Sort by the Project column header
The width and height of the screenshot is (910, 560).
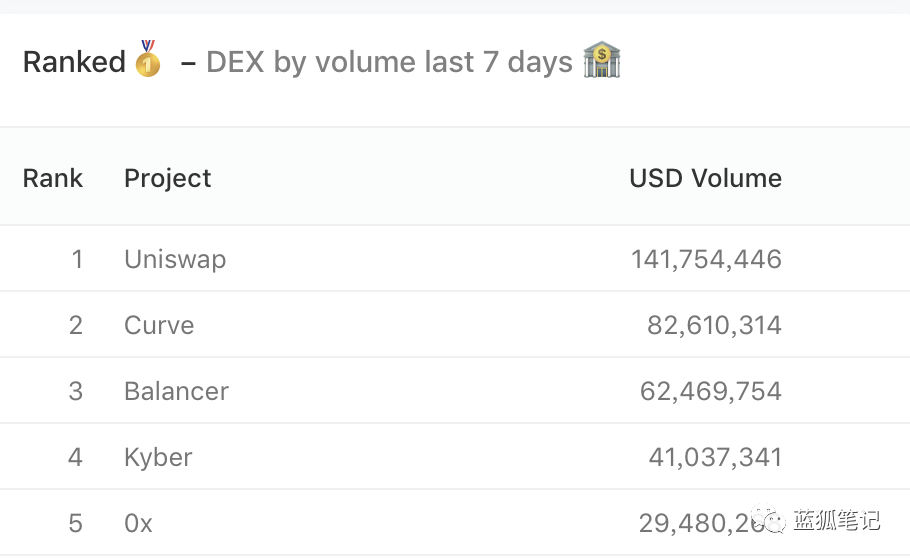pos(168,178)
